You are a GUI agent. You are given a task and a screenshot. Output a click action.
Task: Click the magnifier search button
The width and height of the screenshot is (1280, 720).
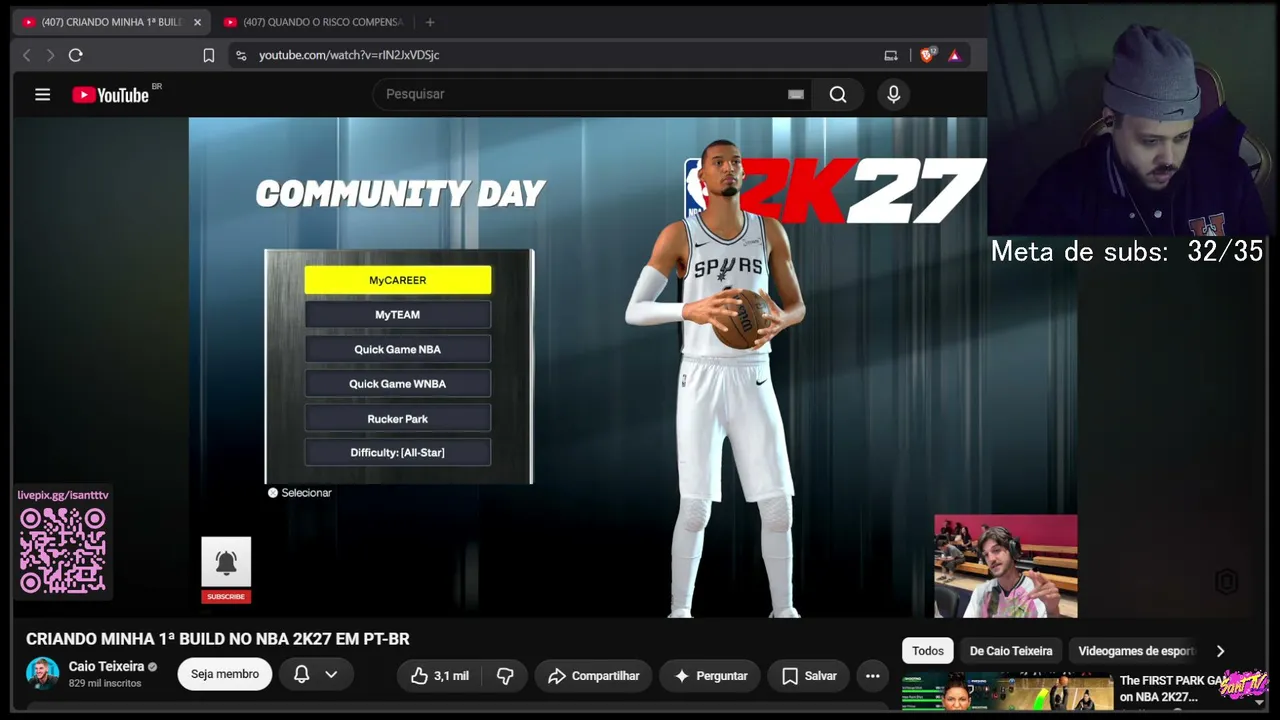(838, 94)
